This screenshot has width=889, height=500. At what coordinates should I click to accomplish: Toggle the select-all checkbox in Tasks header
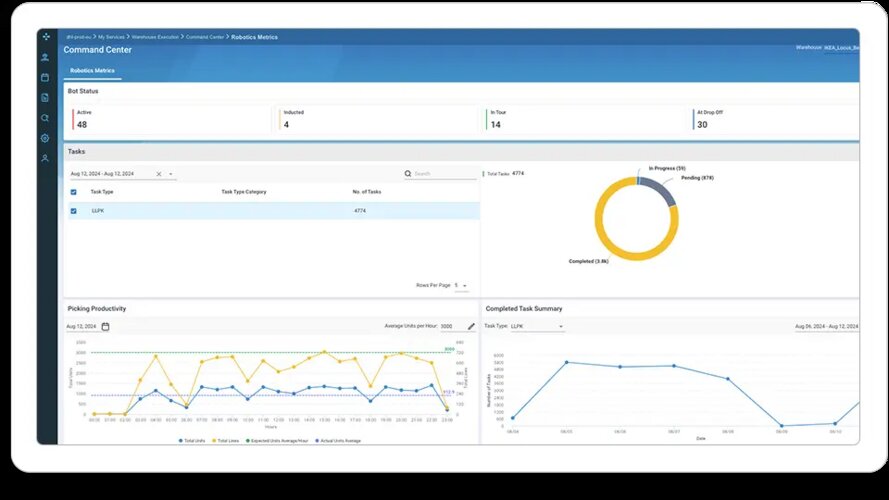tap(72, 192)
